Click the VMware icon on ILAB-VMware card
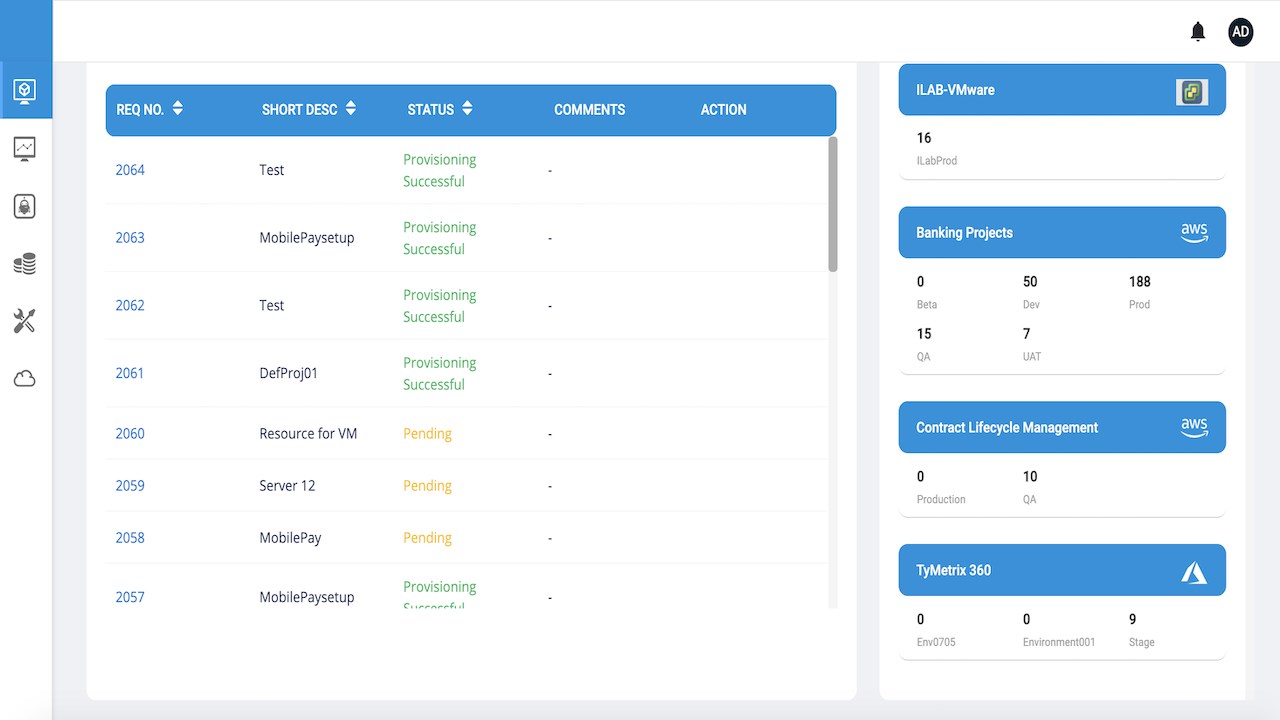This screenshot has width=1280, height=720. [1192, 92]
